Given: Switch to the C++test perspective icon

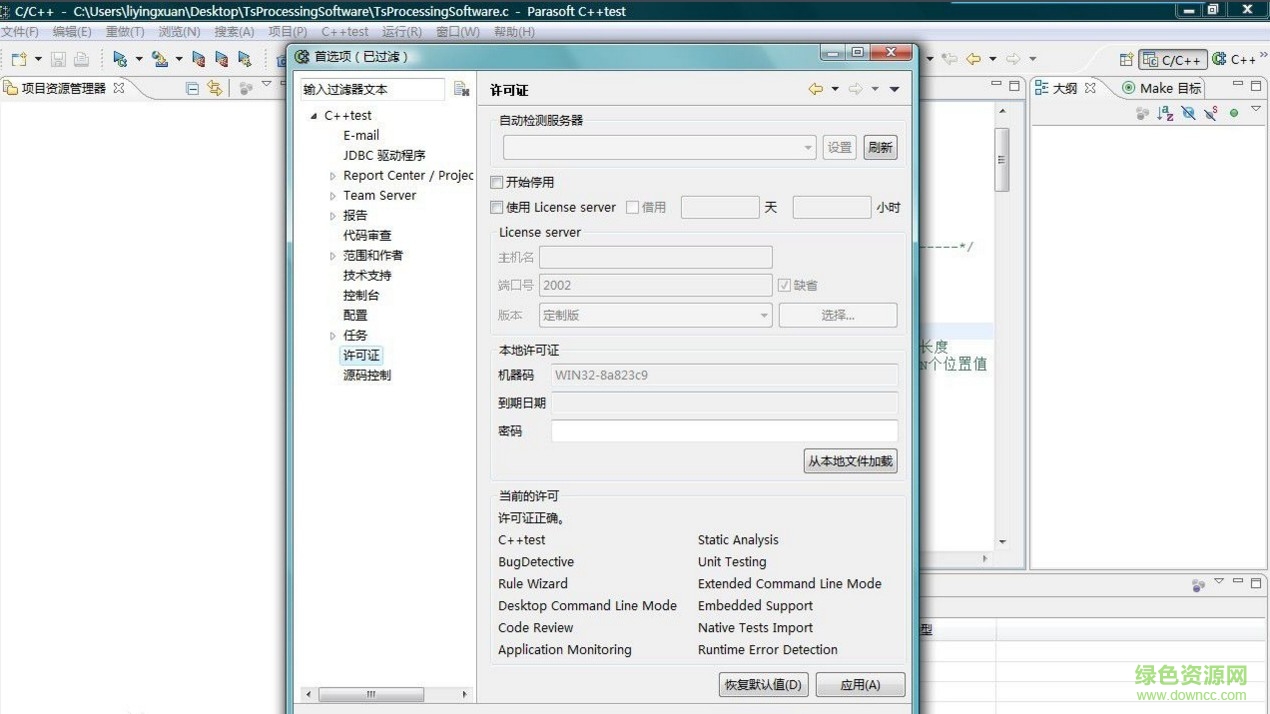Looking at the screenshot, I should [x=1217, y=59].
